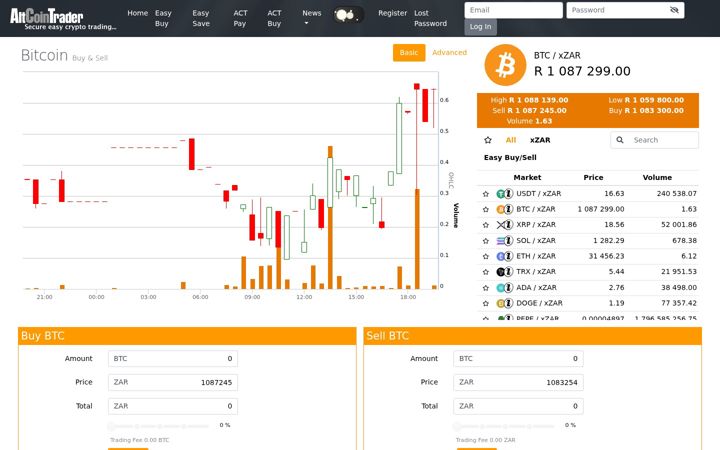Click the Buy BTC Amount field
The image size is (720, 450).
173,359
